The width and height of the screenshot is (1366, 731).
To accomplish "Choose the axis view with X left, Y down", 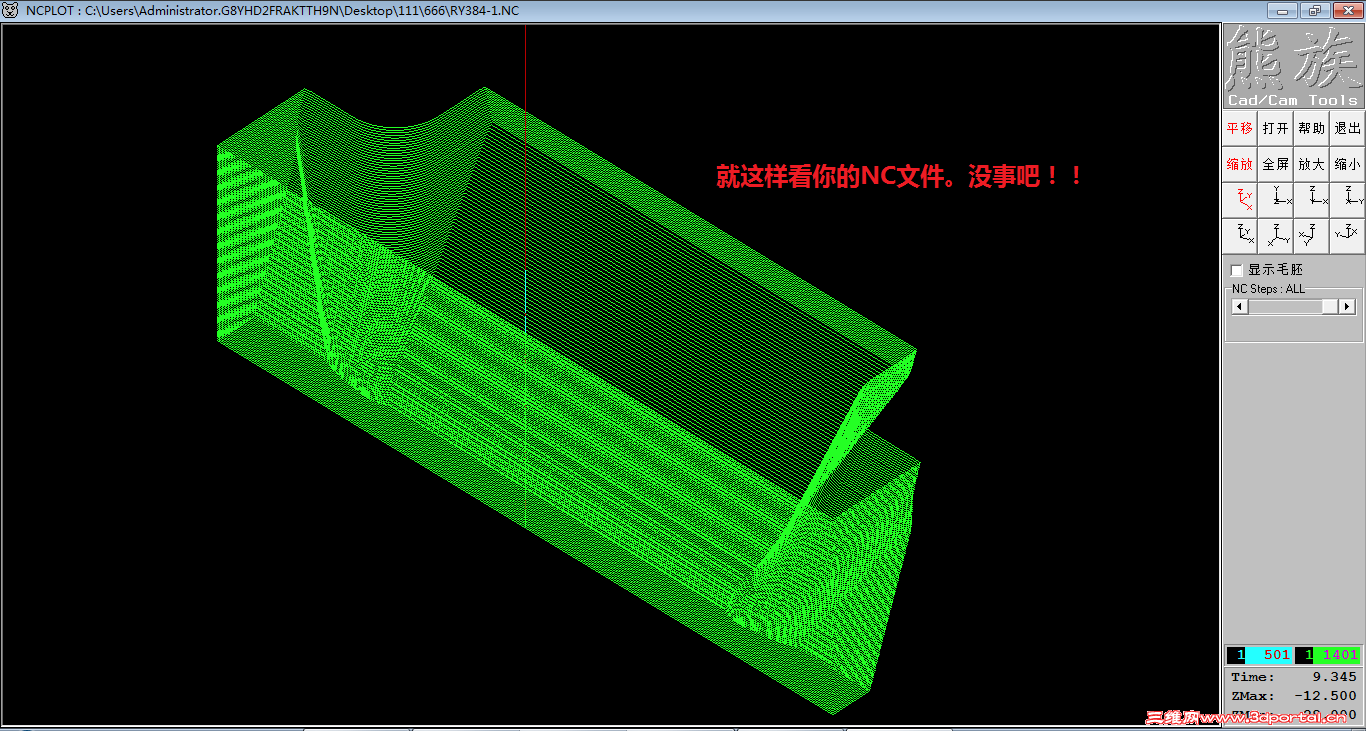I will pyautogui.click(x=1312, y=236).
